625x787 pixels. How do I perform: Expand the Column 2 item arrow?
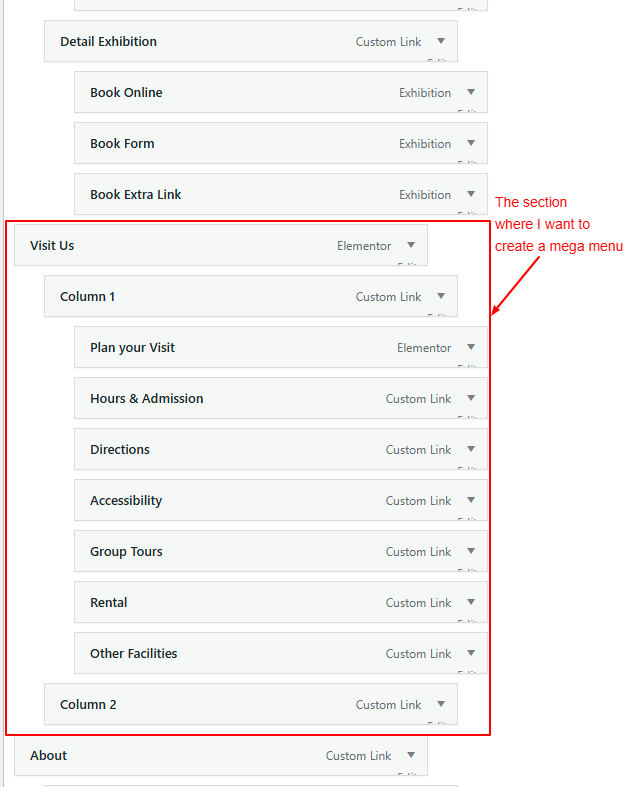(441, 704)
